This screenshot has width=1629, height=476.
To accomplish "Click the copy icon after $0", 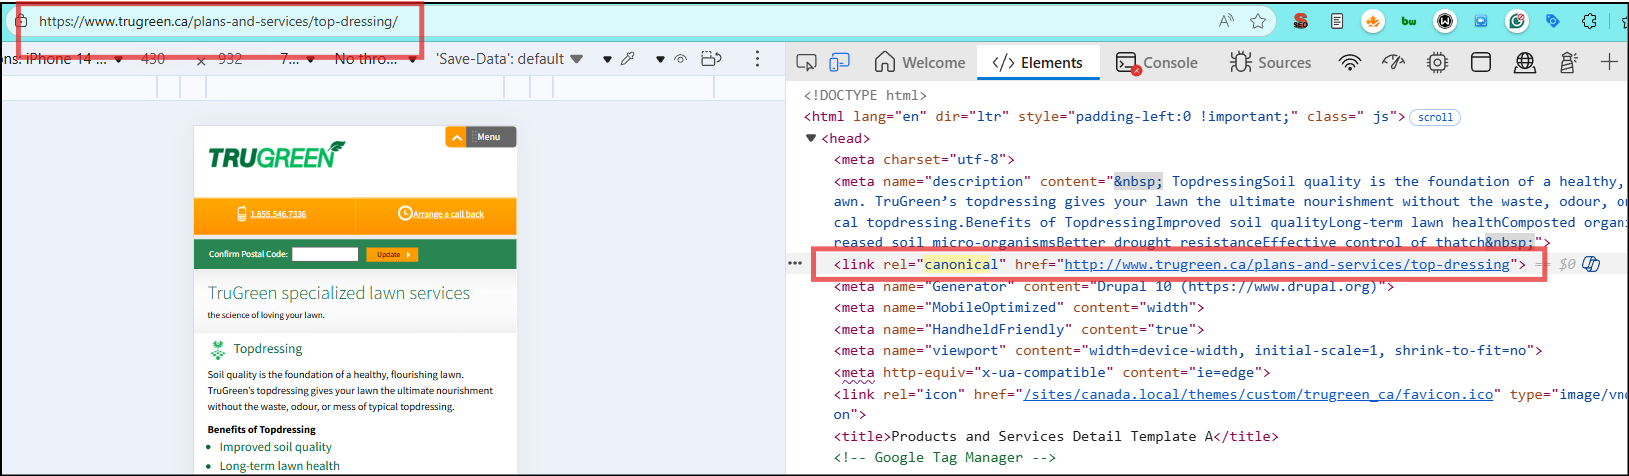I will tap(1591, 264).
